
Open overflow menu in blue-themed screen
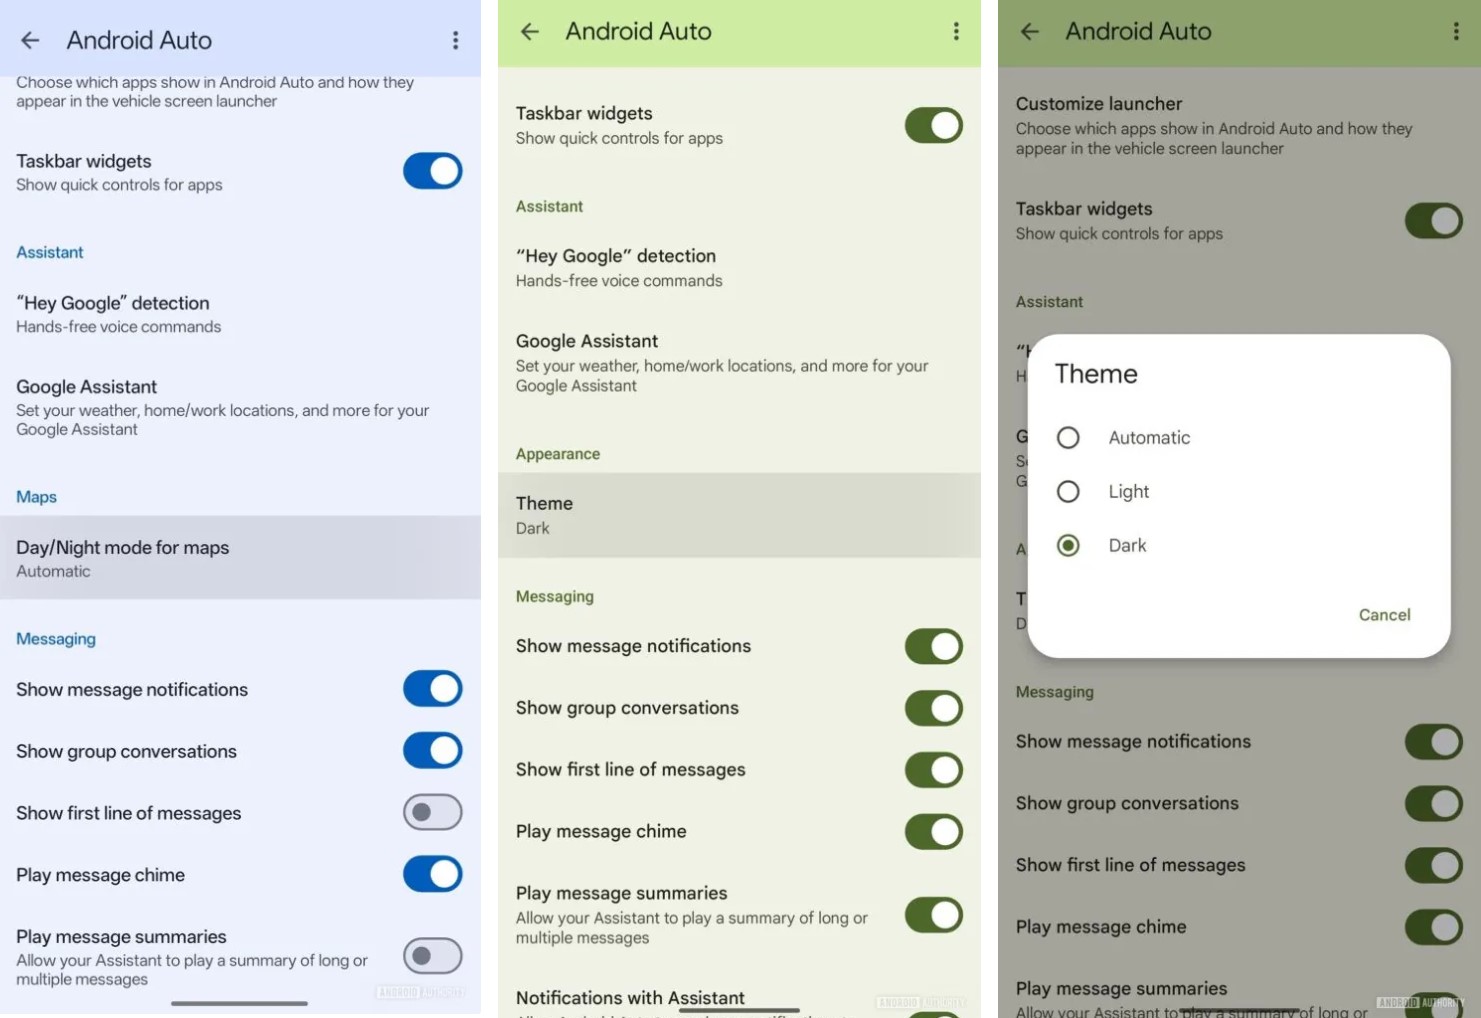click(x=455, y=40)
